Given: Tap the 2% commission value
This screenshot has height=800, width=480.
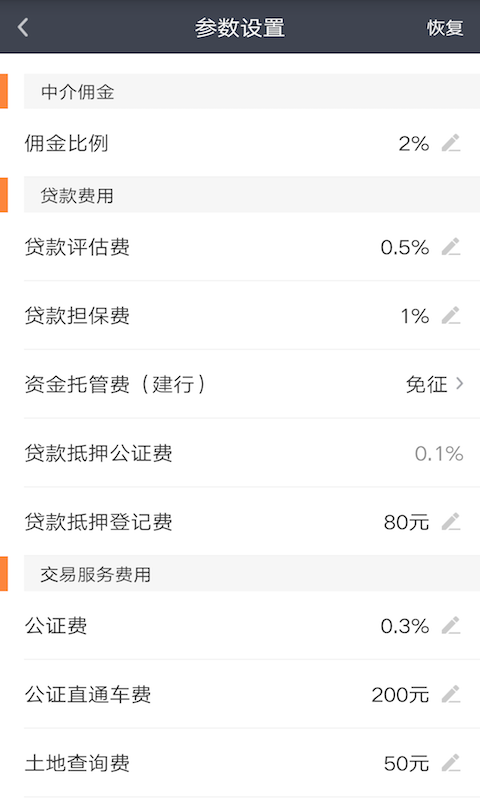Looking at the screenshot, I should coord(414,144).
